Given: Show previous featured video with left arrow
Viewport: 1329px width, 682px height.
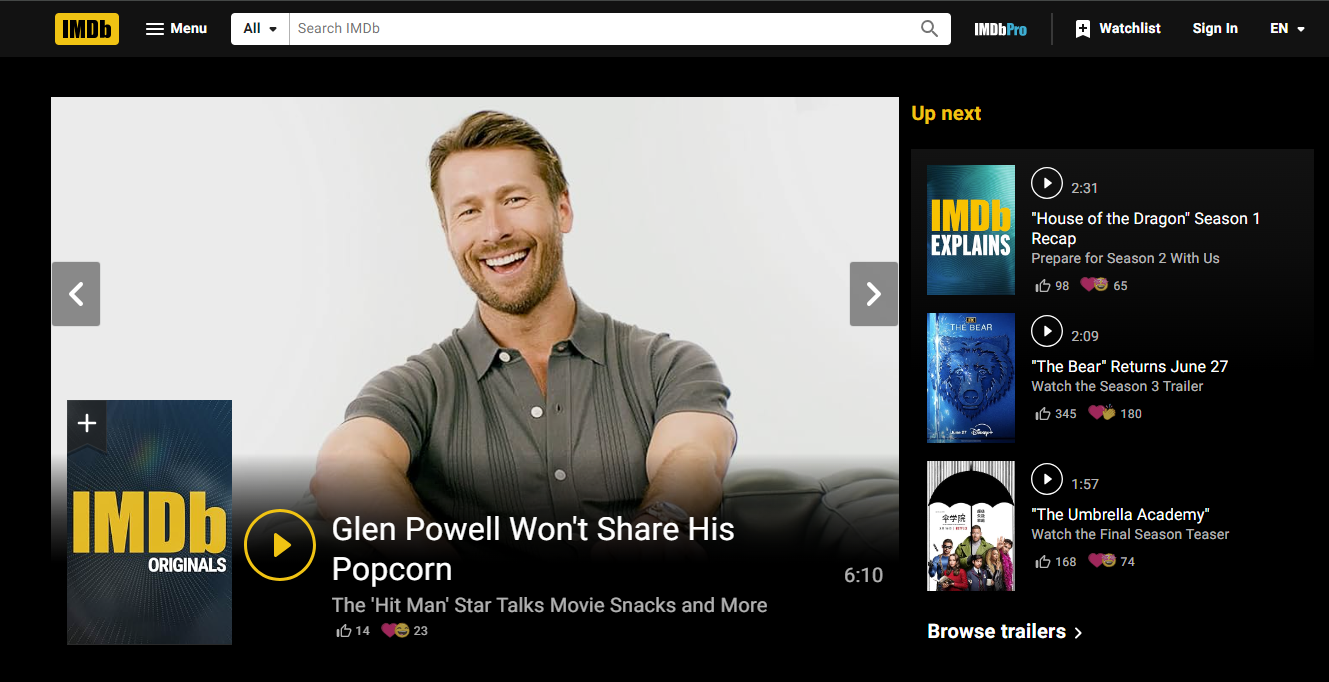Looking at the screenshot, I should coord(76,294).
